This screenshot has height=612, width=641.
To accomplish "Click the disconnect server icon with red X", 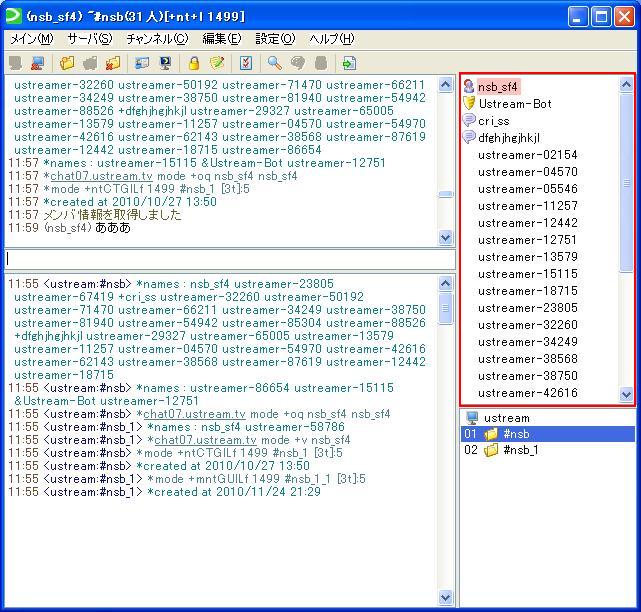I will (37, 63).
